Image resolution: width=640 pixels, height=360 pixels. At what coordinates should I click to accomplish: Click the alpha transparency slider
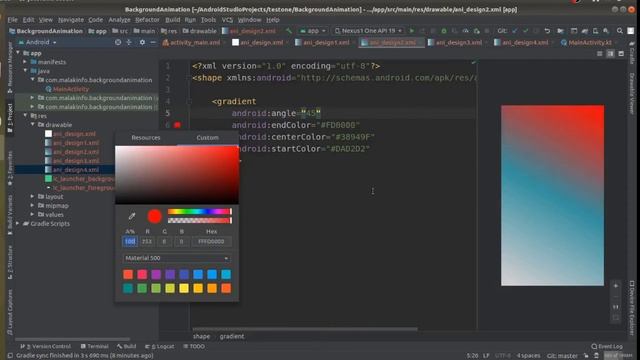[x=200, y=220]
